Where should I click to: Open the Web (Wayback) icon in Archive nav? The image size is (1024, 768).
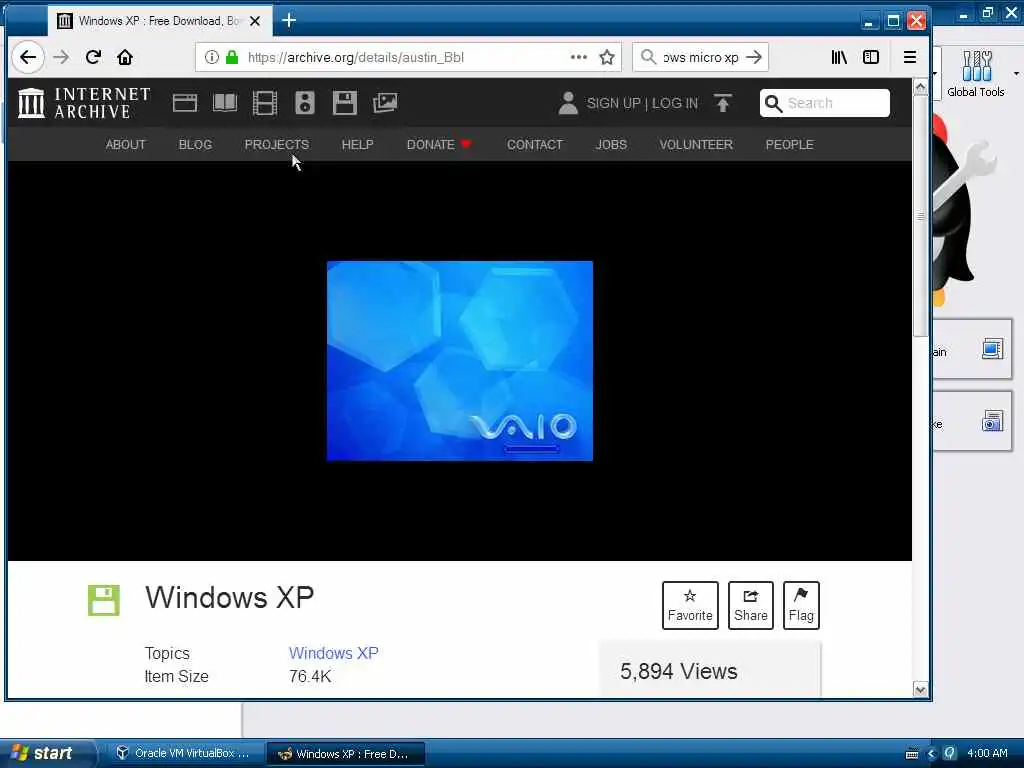point(185,103)
